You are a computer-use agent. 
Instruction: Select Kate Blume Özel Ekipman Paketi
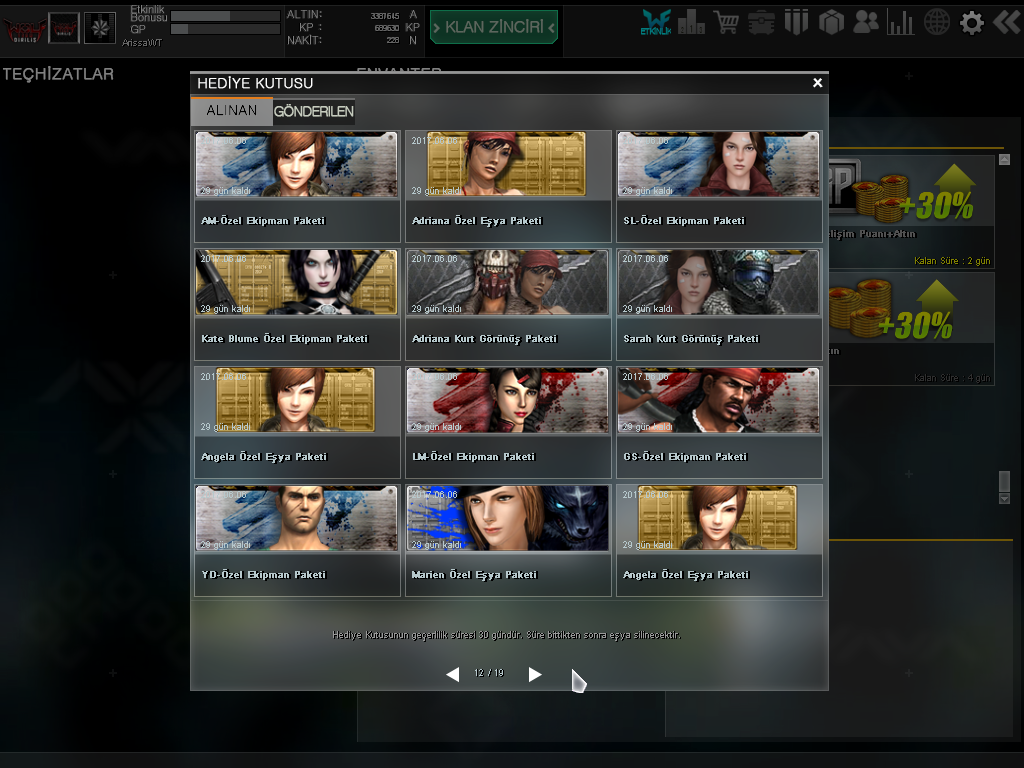297,304
